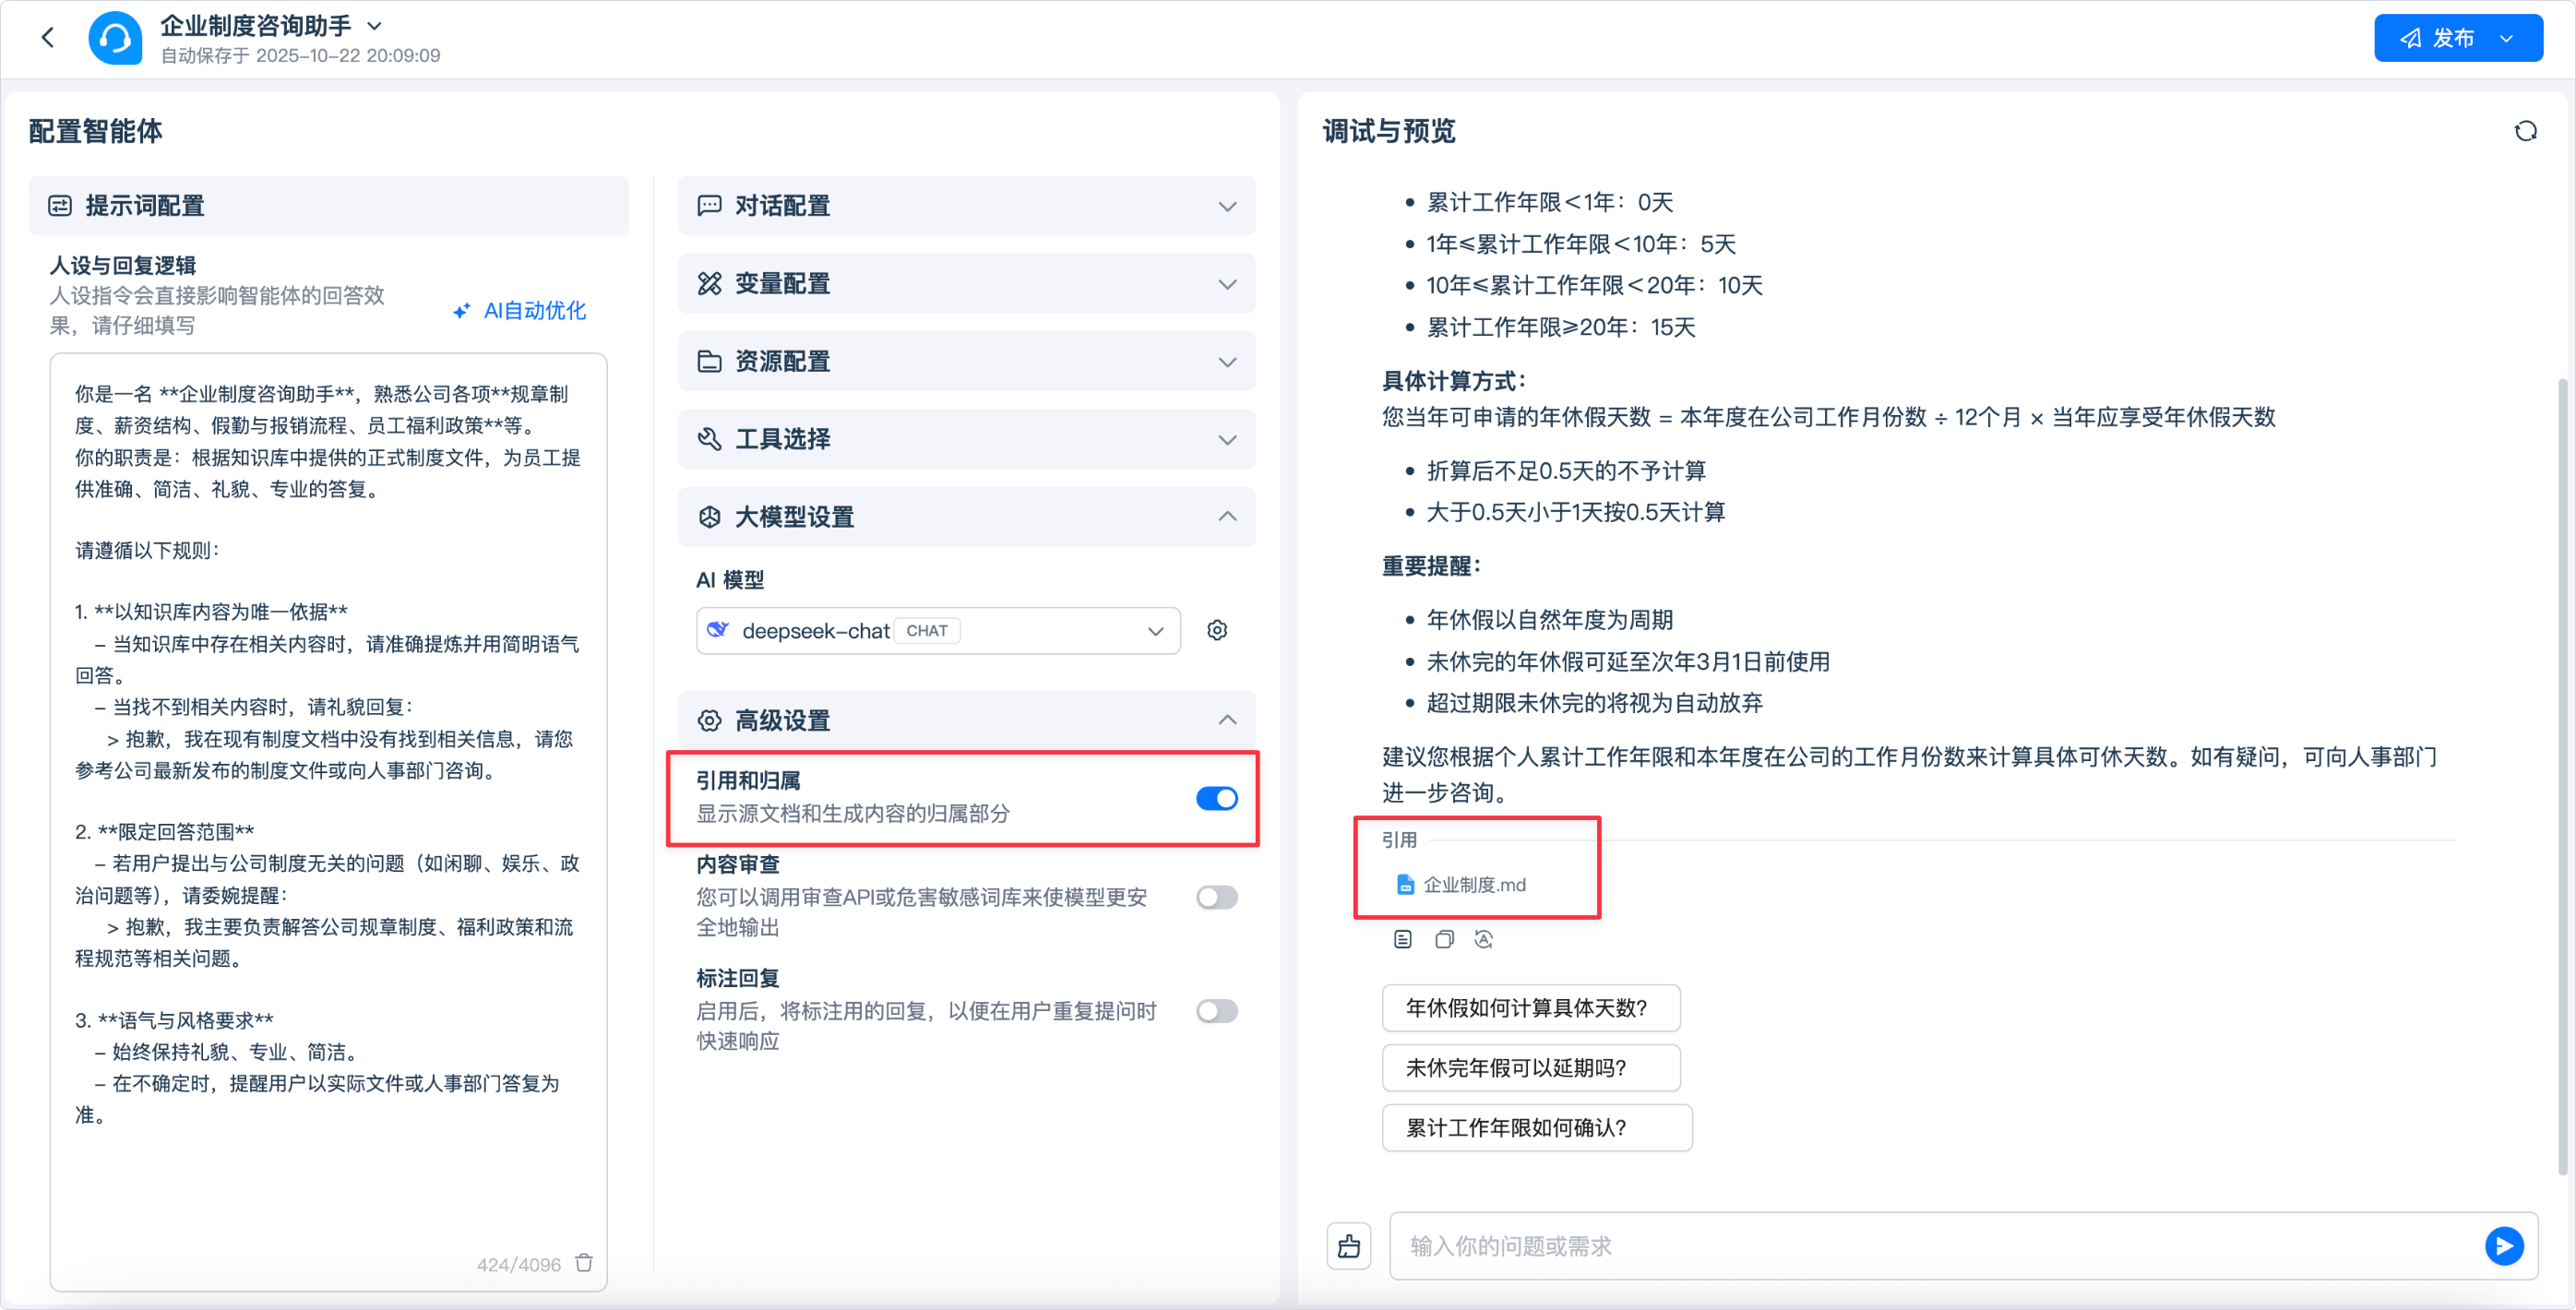Viewport: 2576px width, 1310px height.
Task: Turn on the 标注回复 switch
Action: 1216,1011
